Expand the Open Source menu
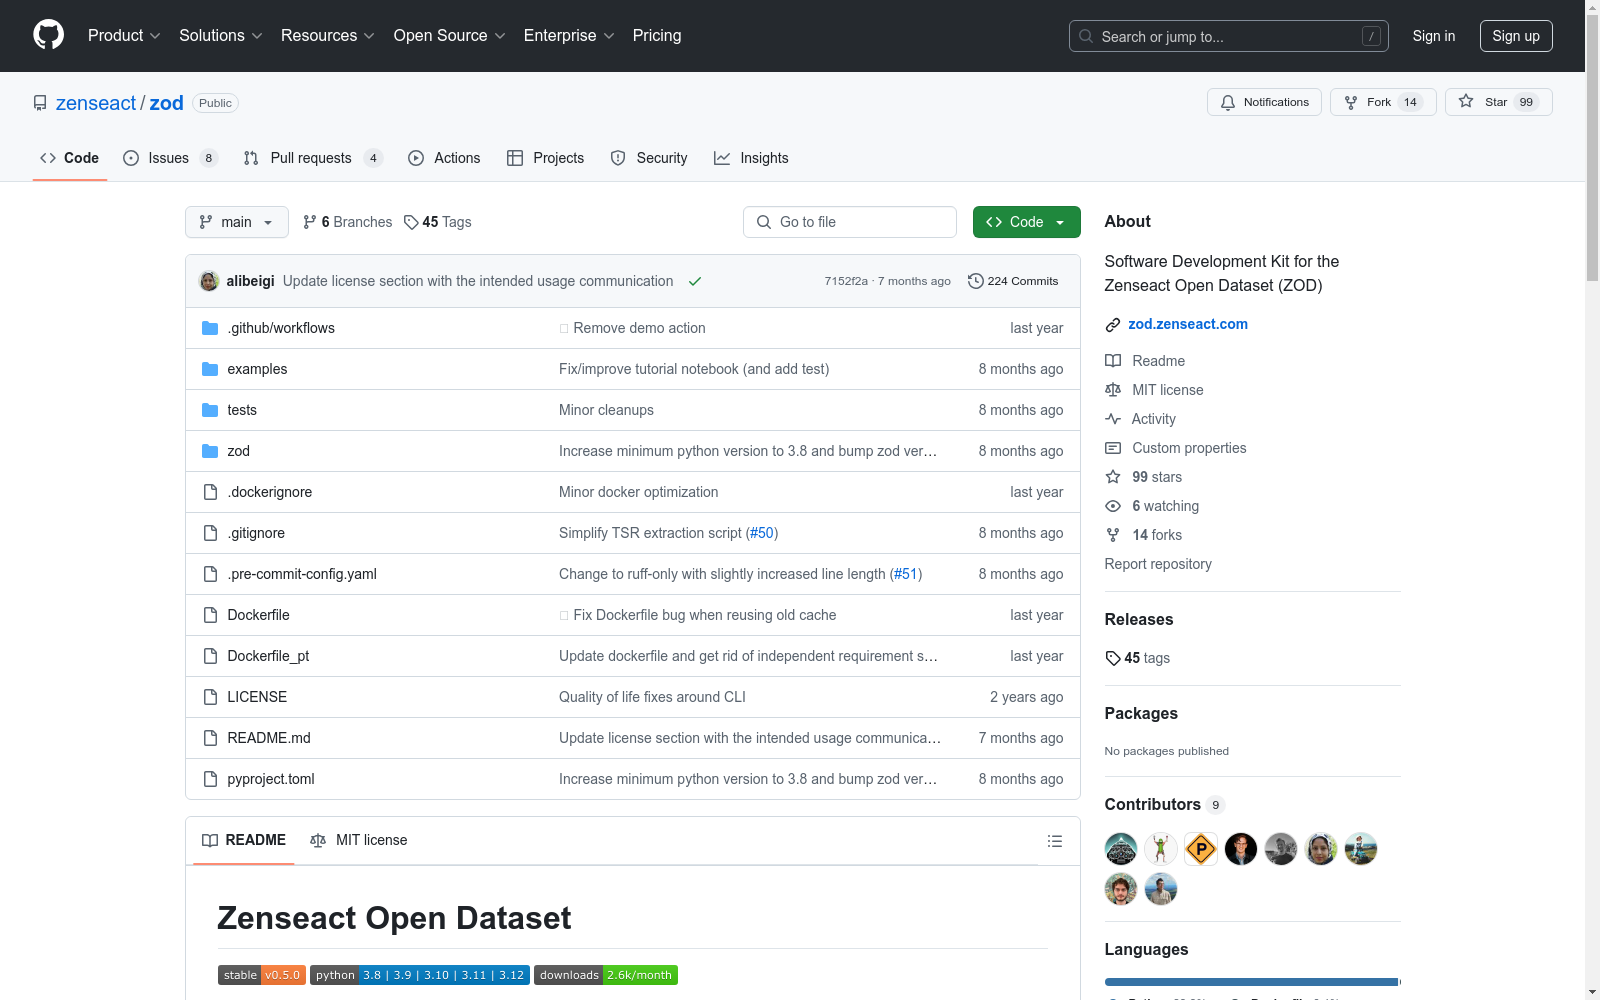Viewport: 1600px width, 1000px height. [450, 35]
